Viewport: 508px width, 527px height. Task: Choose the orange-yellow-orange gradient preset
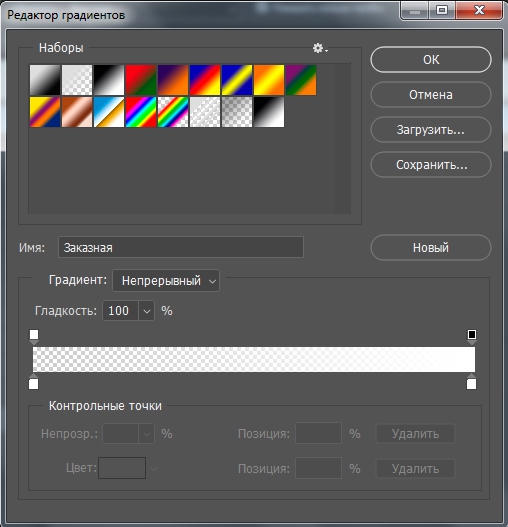269,80
